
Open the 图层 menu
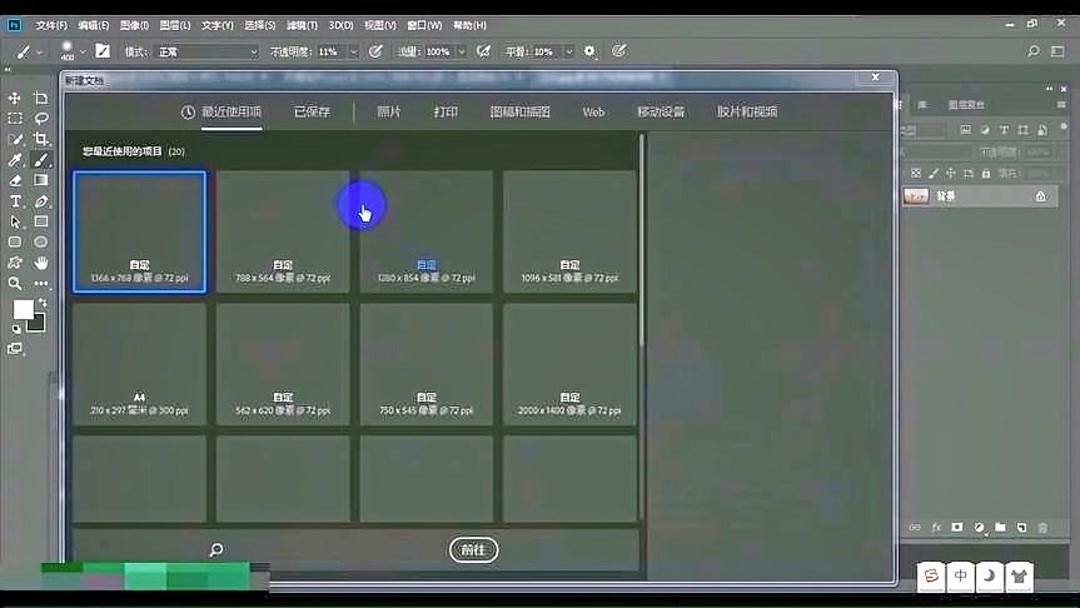pyautogui.click(x=175, y=25)
